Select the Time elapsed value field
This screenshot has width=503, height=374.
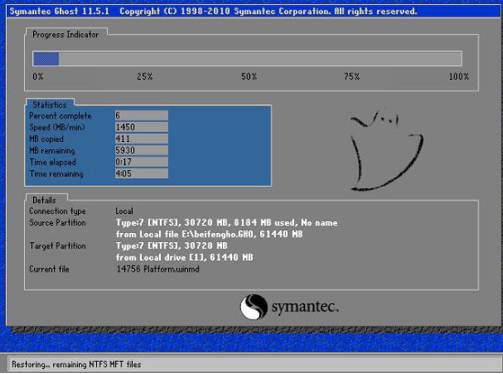click(141, 162)
